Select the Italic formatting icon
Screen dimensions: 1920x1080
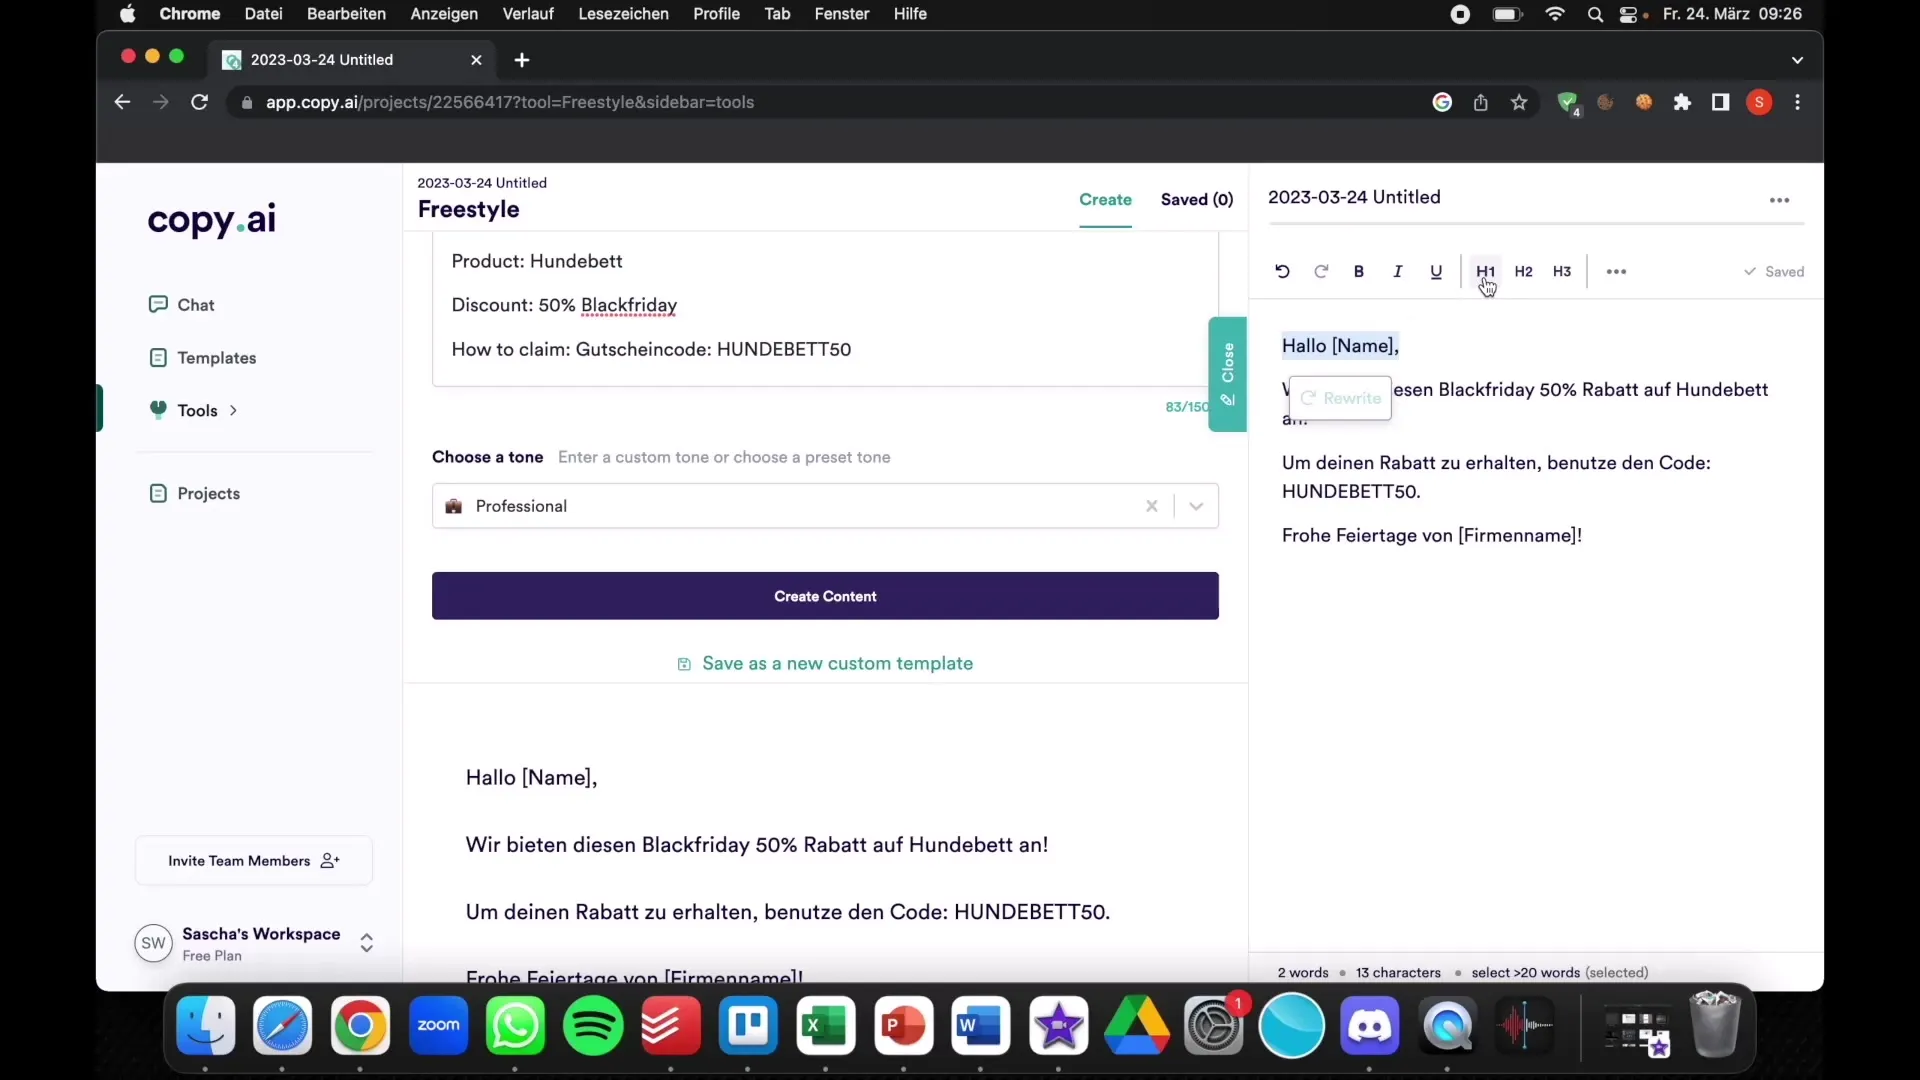(x=1398, y=272)
